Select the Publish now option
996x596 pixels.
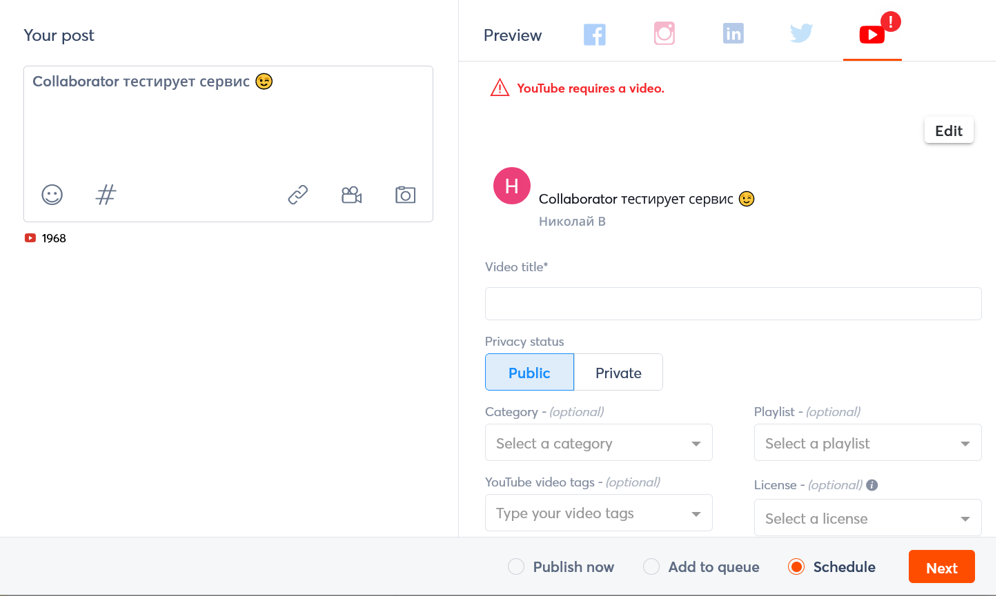[516, 566]
